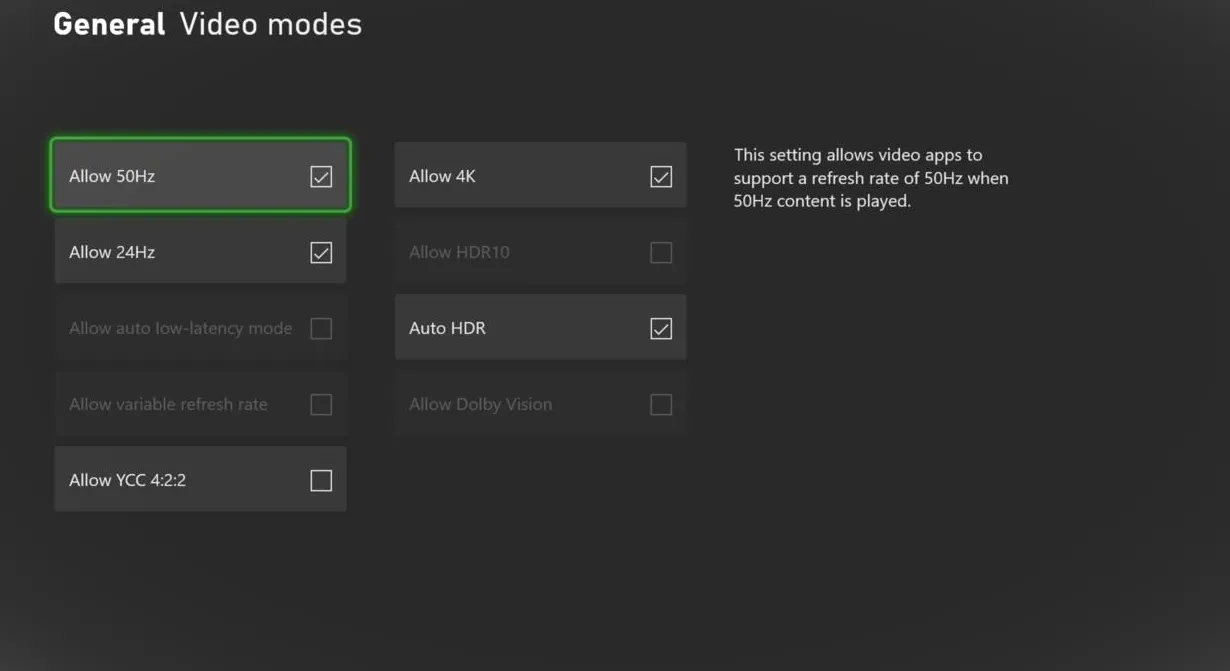This screenshot has height=671, width=1230.
Task: Enable the Allow YCC 4:2:2 checkbox
Action: [321, 481]
